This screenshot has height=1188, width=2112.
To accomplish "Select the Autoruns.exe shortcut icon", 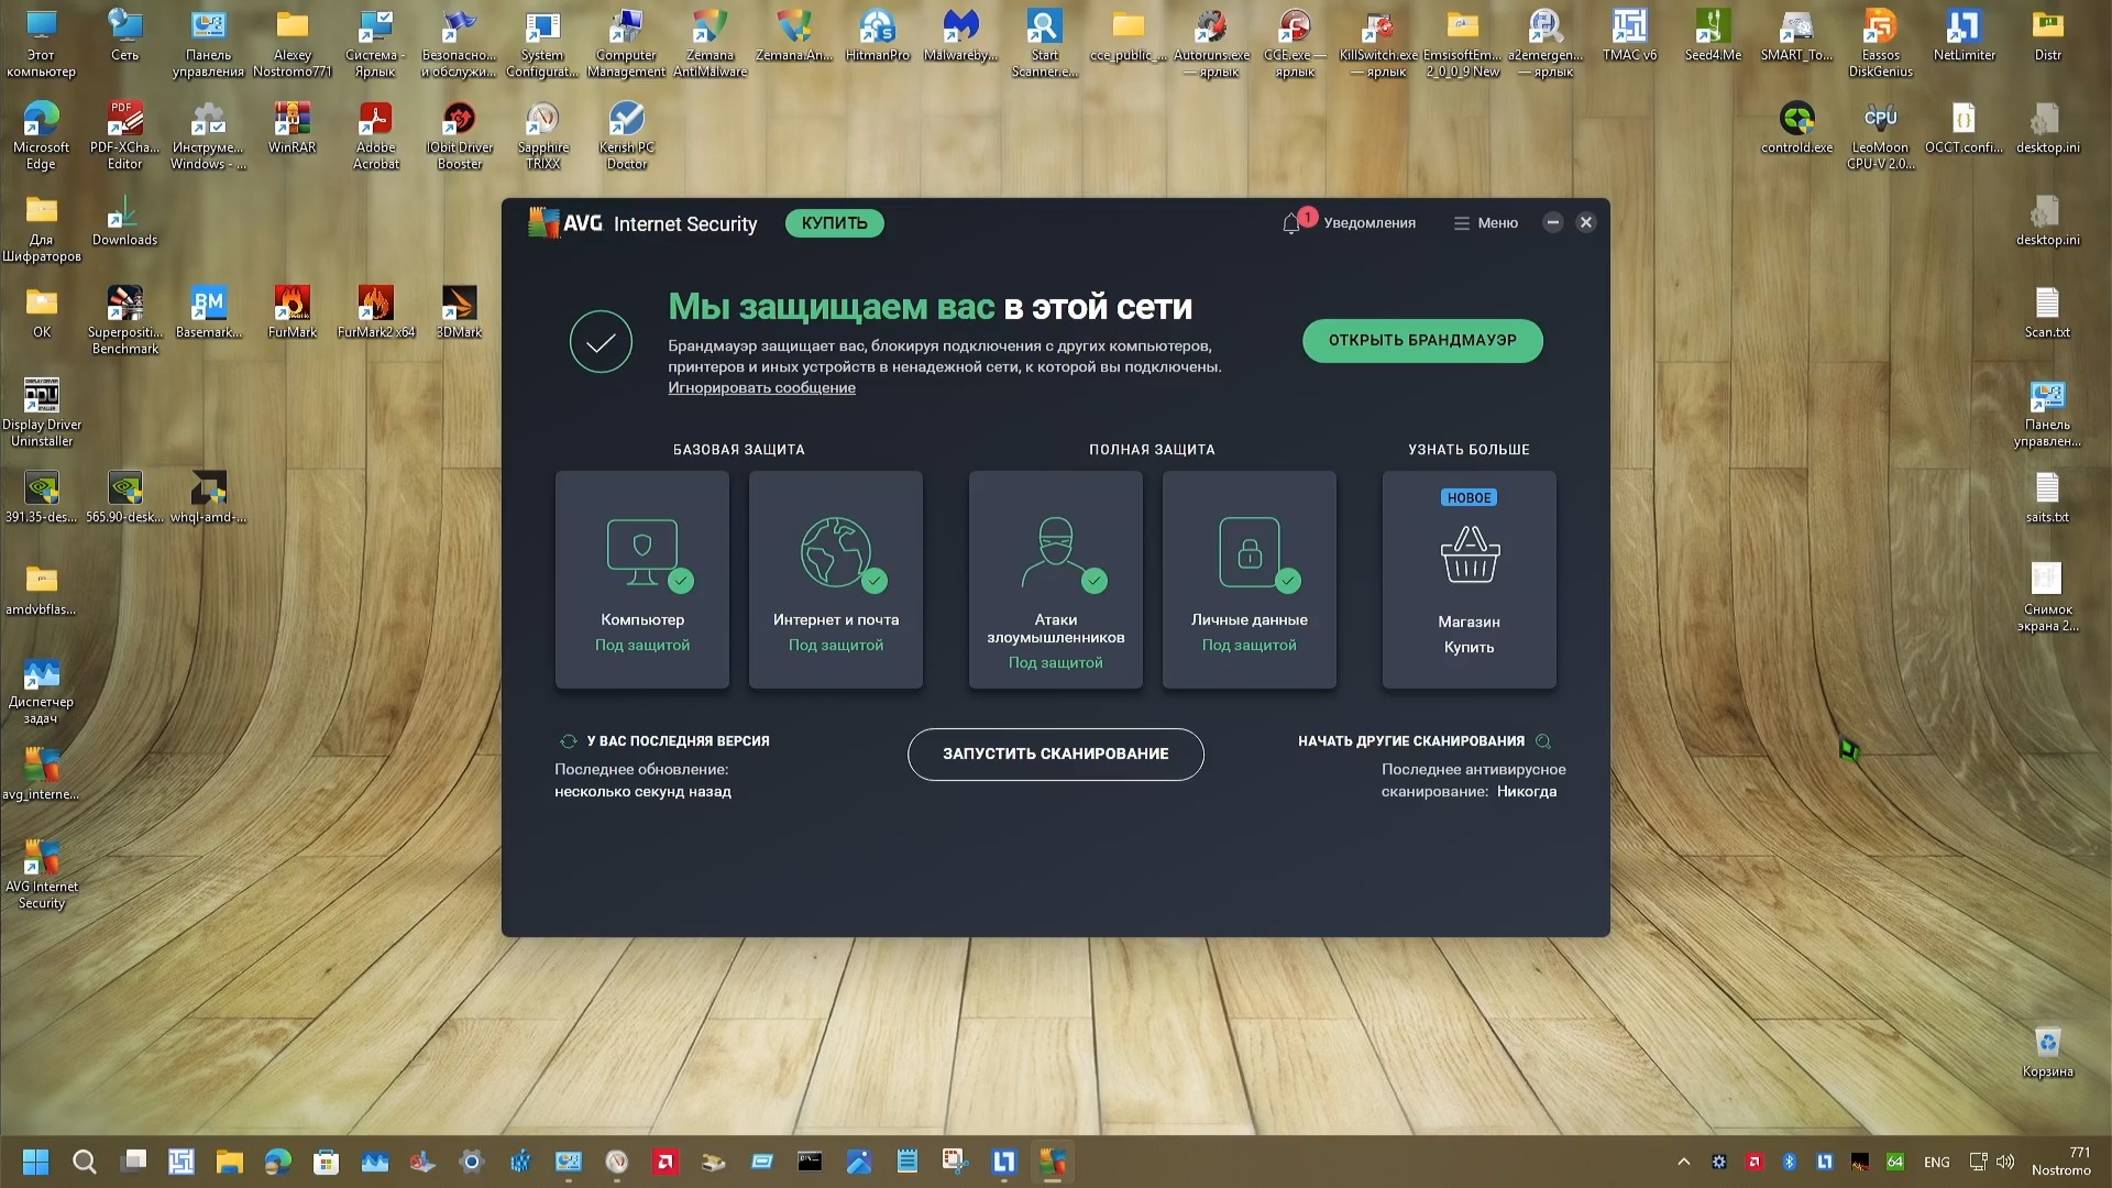I will 1211,43.
